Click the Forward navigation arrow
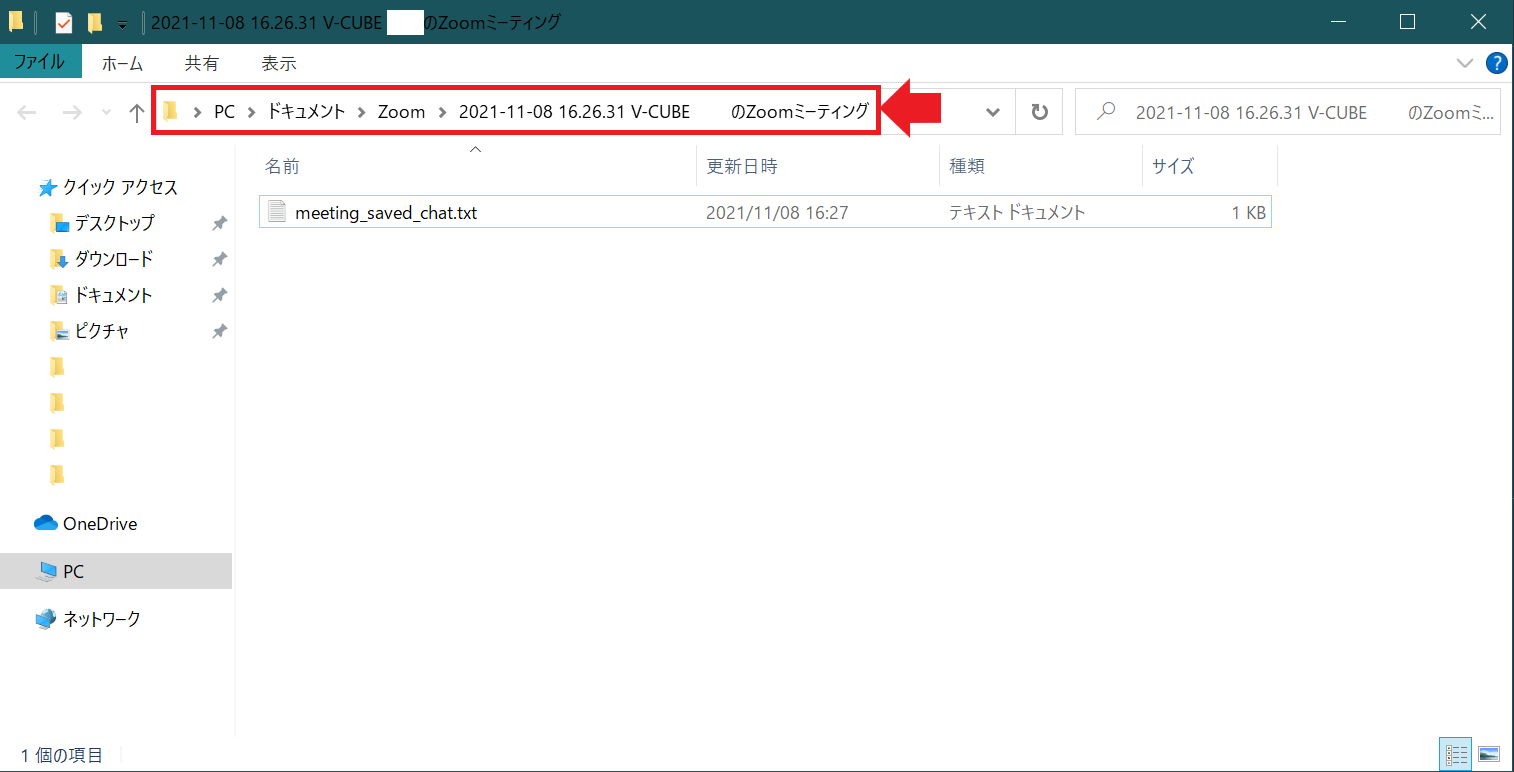Image resolution: width=1514 pixels, height=772 pixels. (72, 113)
